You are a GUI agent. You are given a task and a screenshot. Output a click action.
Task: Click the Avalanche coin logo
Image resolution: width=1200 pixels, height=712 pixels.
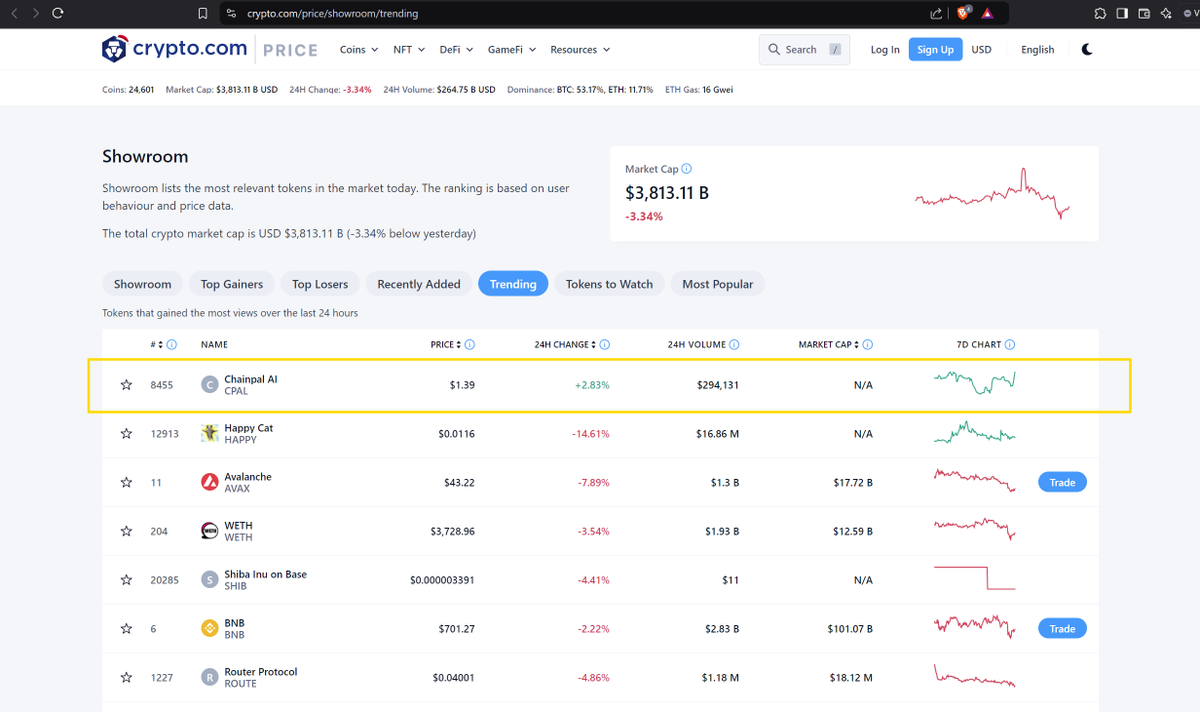210,482
